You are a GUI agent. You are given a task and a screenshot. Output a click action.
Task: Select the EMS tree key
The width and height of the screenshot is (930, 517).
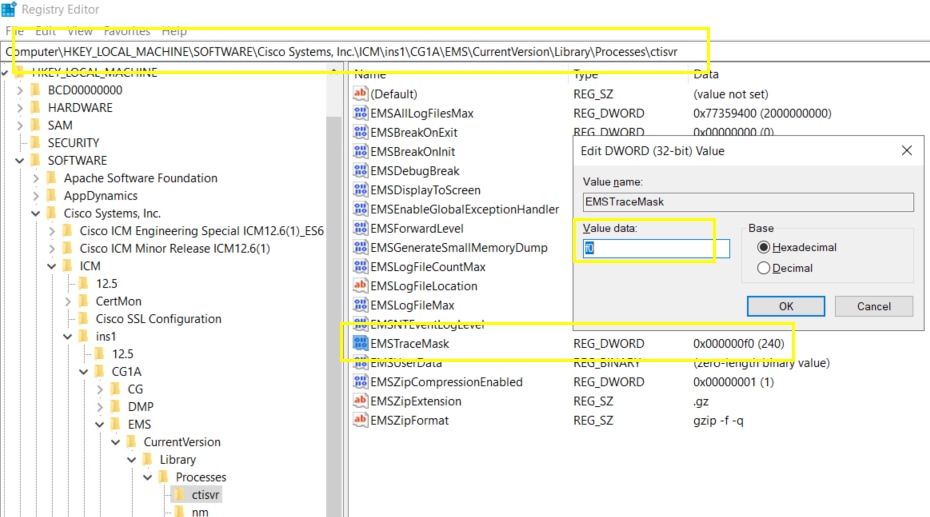pos(139,425)
